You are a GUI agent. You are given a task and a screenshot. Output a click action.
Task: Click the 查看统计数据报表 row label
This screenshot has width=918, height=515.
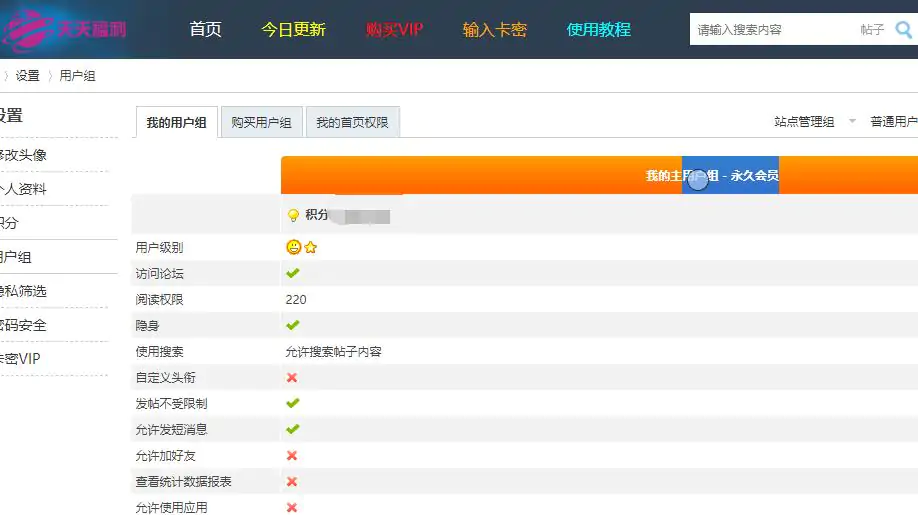point(184,482)
